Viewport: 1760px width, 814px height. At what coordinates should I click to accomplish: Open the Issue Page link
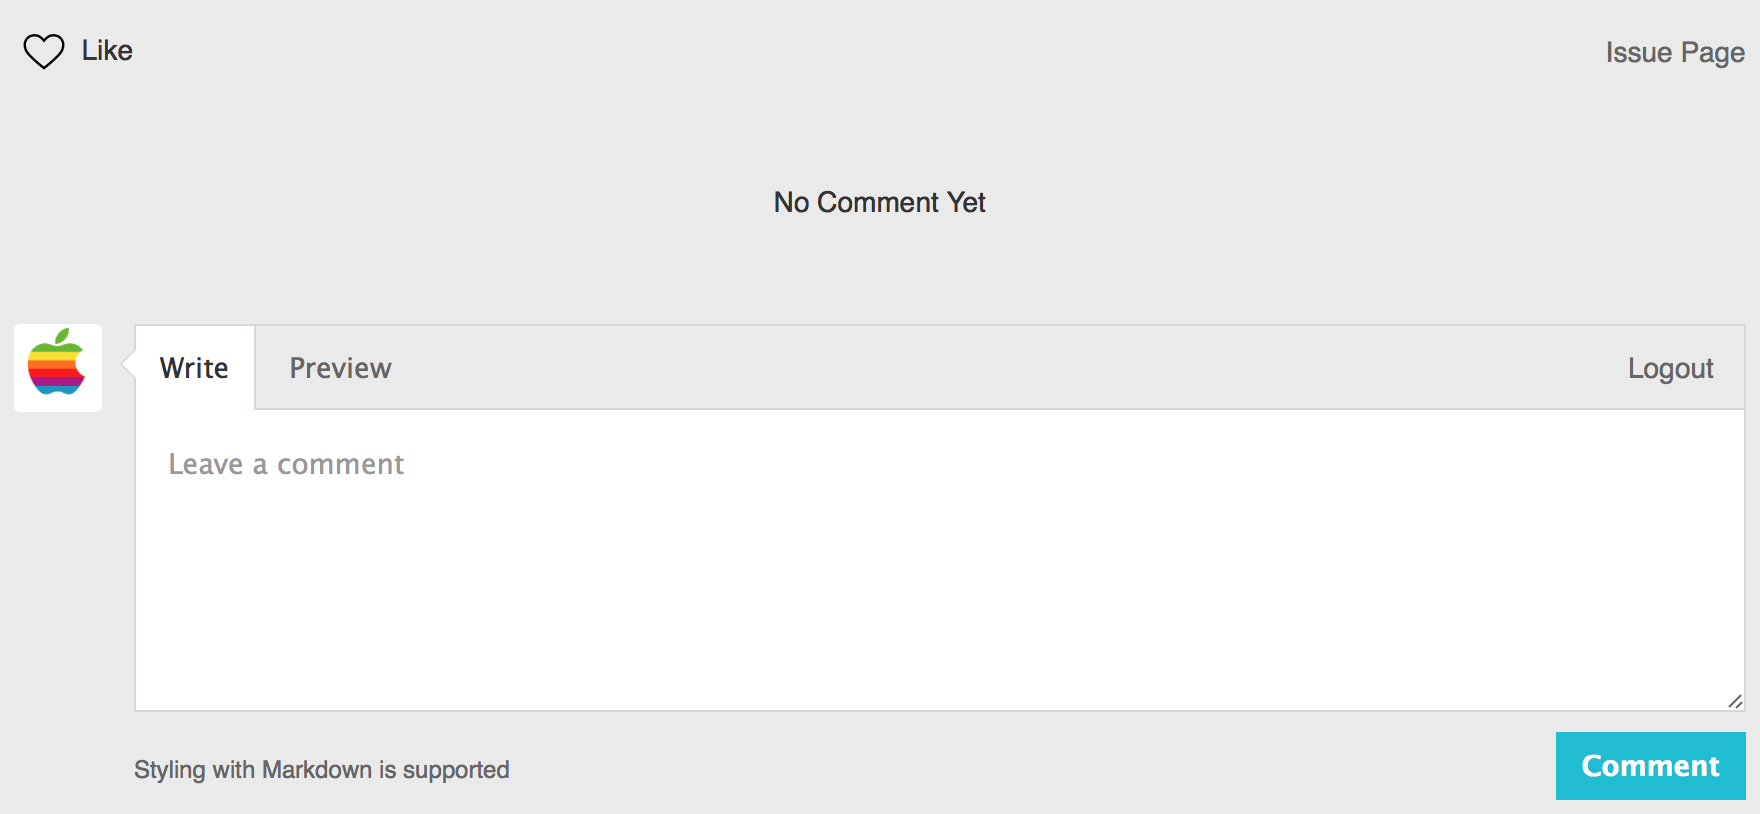(1675, 52)
